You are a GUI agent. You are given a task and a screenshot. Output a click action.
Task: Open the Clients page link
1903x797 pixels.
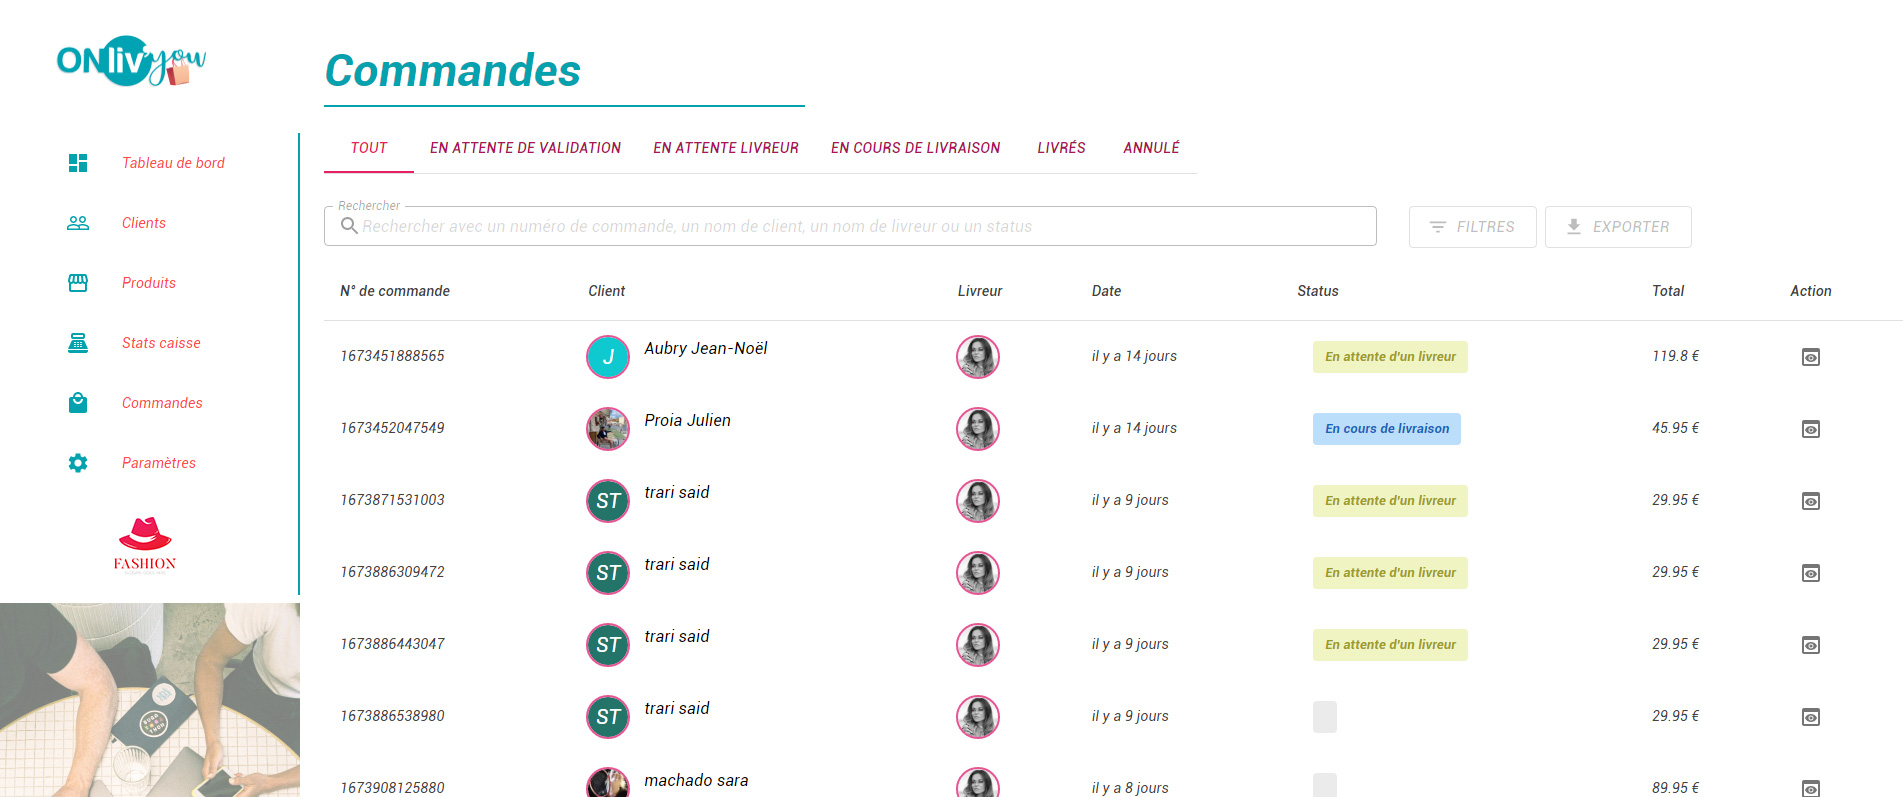tap(144, 223)
